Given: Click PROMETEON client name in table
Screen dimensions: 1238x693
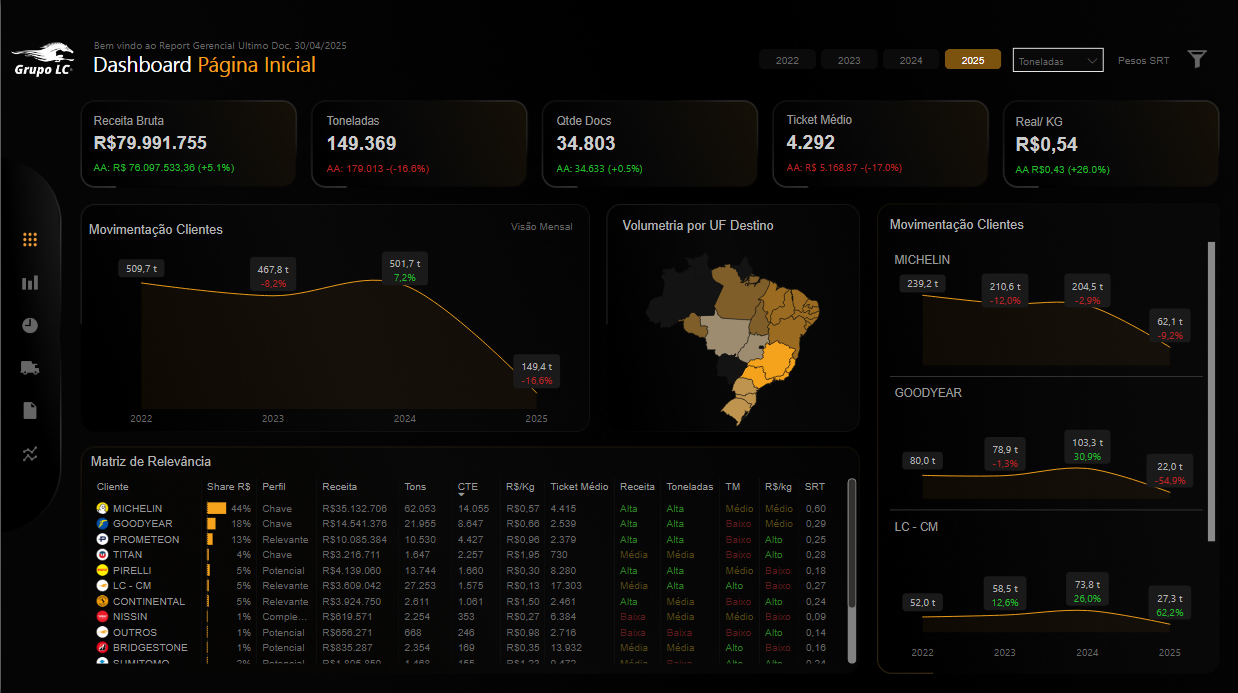Looking at the screenshot, I should tap(146, 539).
